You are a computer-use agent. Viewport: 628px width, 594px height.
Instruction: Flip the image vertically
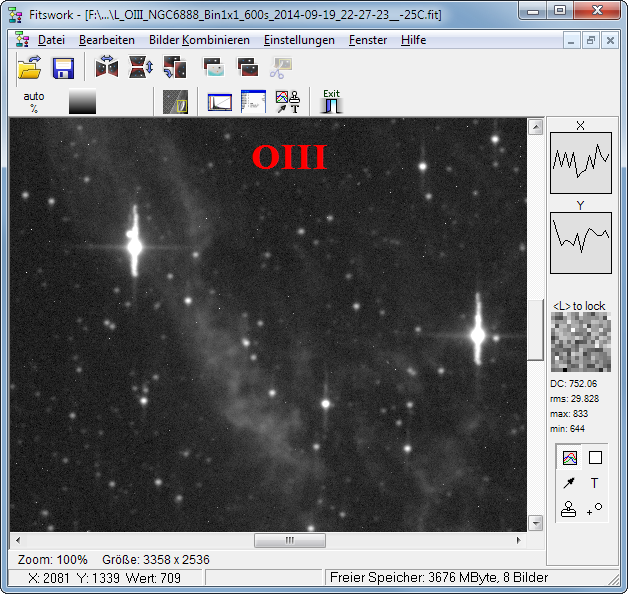point(141,68)
